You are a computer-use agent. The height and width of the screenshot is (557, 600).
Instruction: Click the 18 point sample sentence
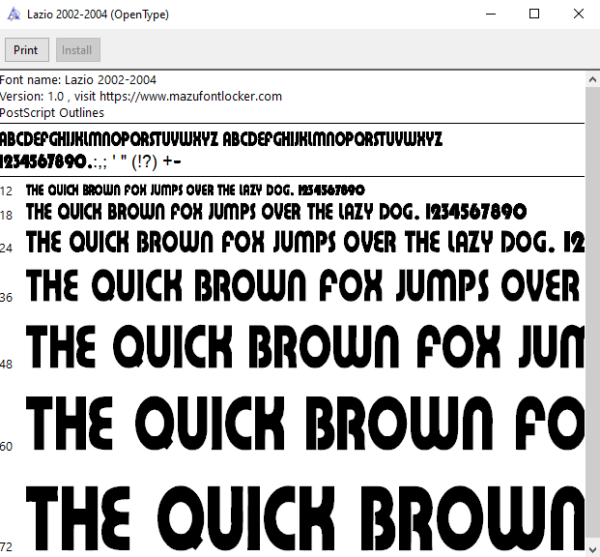(276, 212)
